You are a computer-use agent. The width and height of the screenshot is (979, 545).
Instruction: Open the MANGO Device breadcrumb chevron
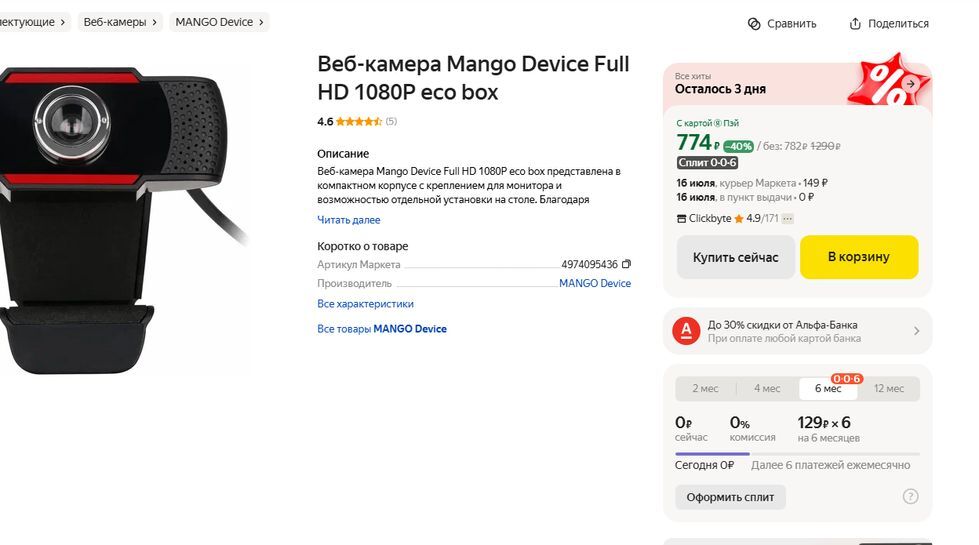coord(262,22)
